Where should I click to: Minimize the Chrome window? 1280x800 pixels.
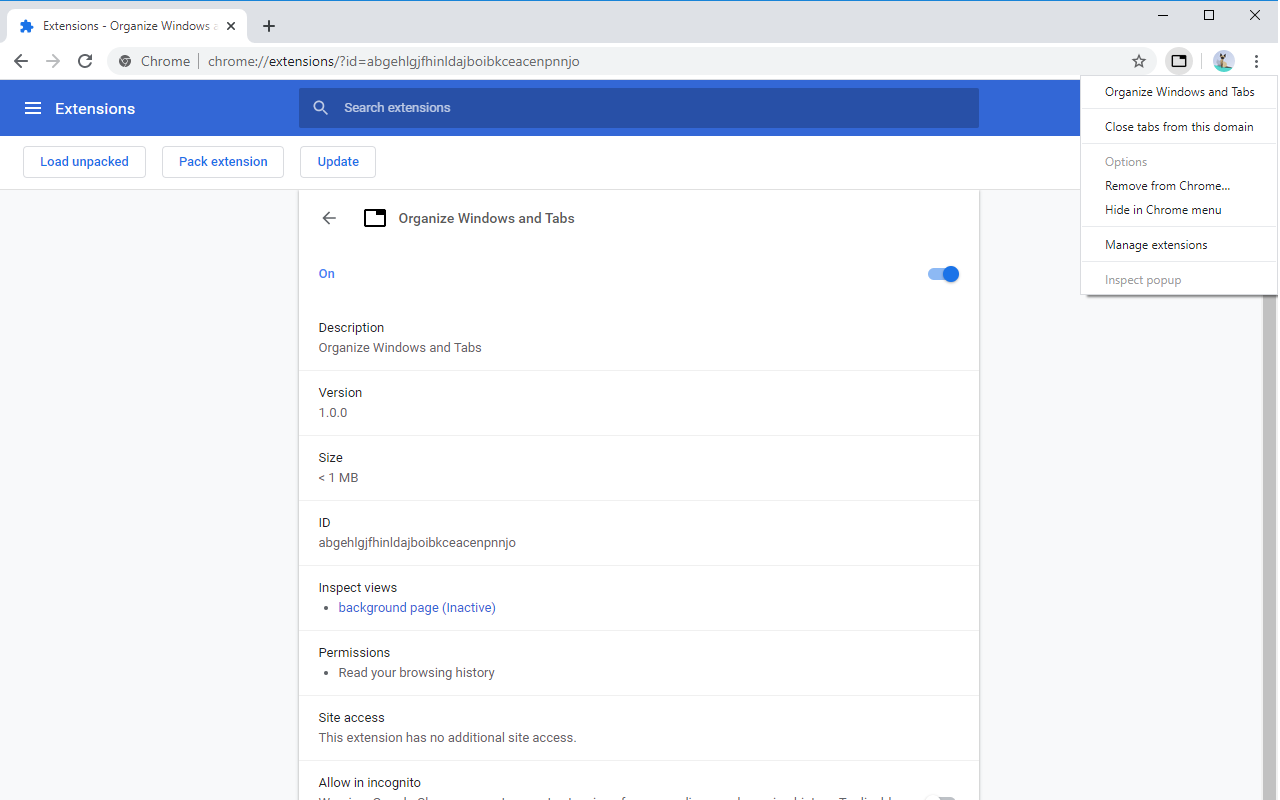coord(1163,15)
